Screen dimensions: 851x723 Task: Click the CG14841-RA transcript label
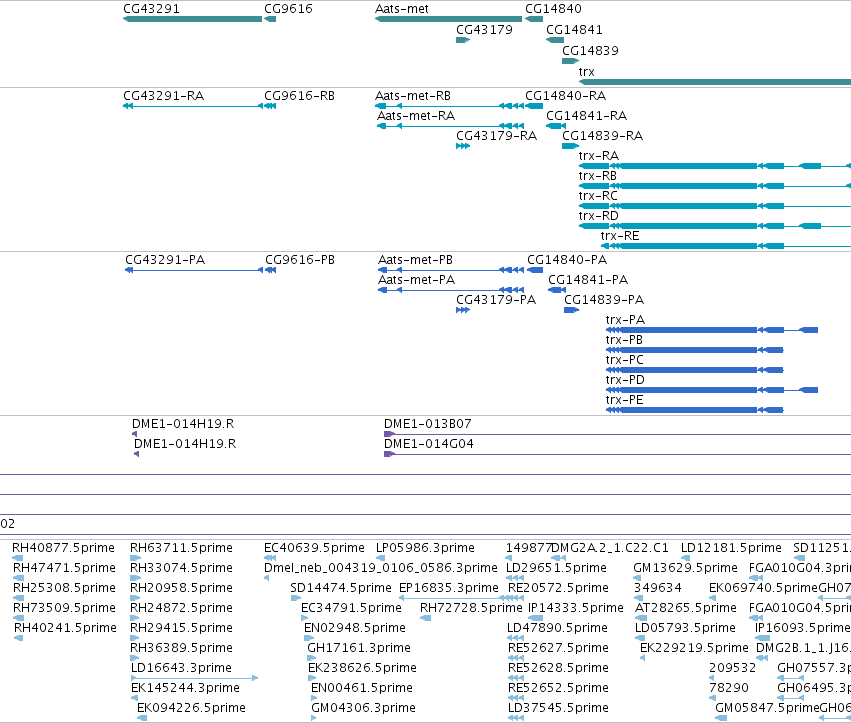[x=586, y=116]
